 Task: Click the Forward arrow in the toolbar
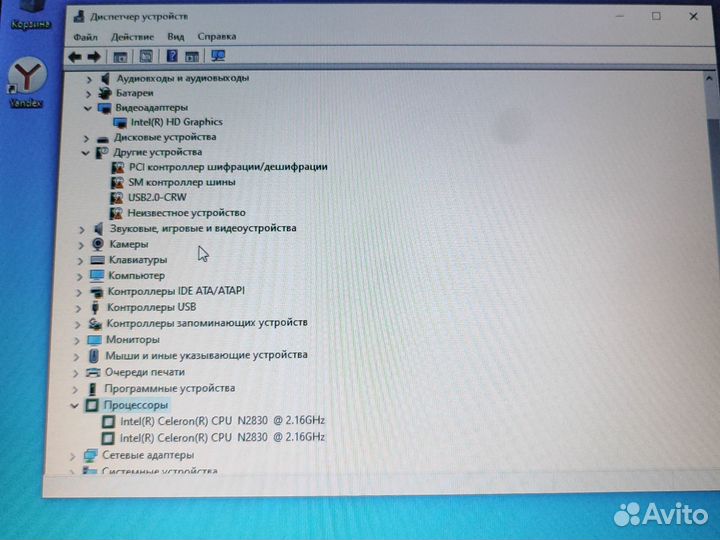tap(94, 57)
